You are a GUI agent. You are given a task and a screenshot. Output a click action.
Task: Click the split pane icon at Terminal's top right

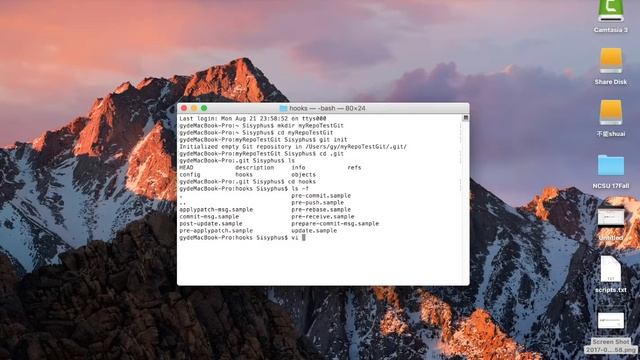click(x=465, y=118)
